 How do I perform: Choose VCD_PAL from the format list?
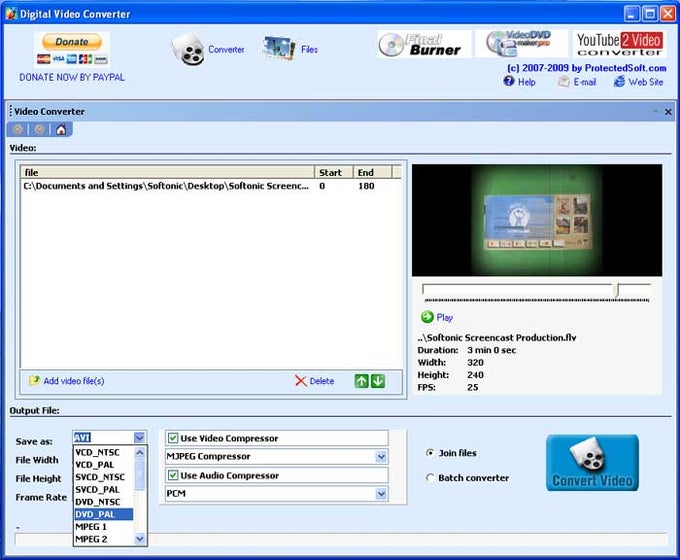tap(104, 465)
